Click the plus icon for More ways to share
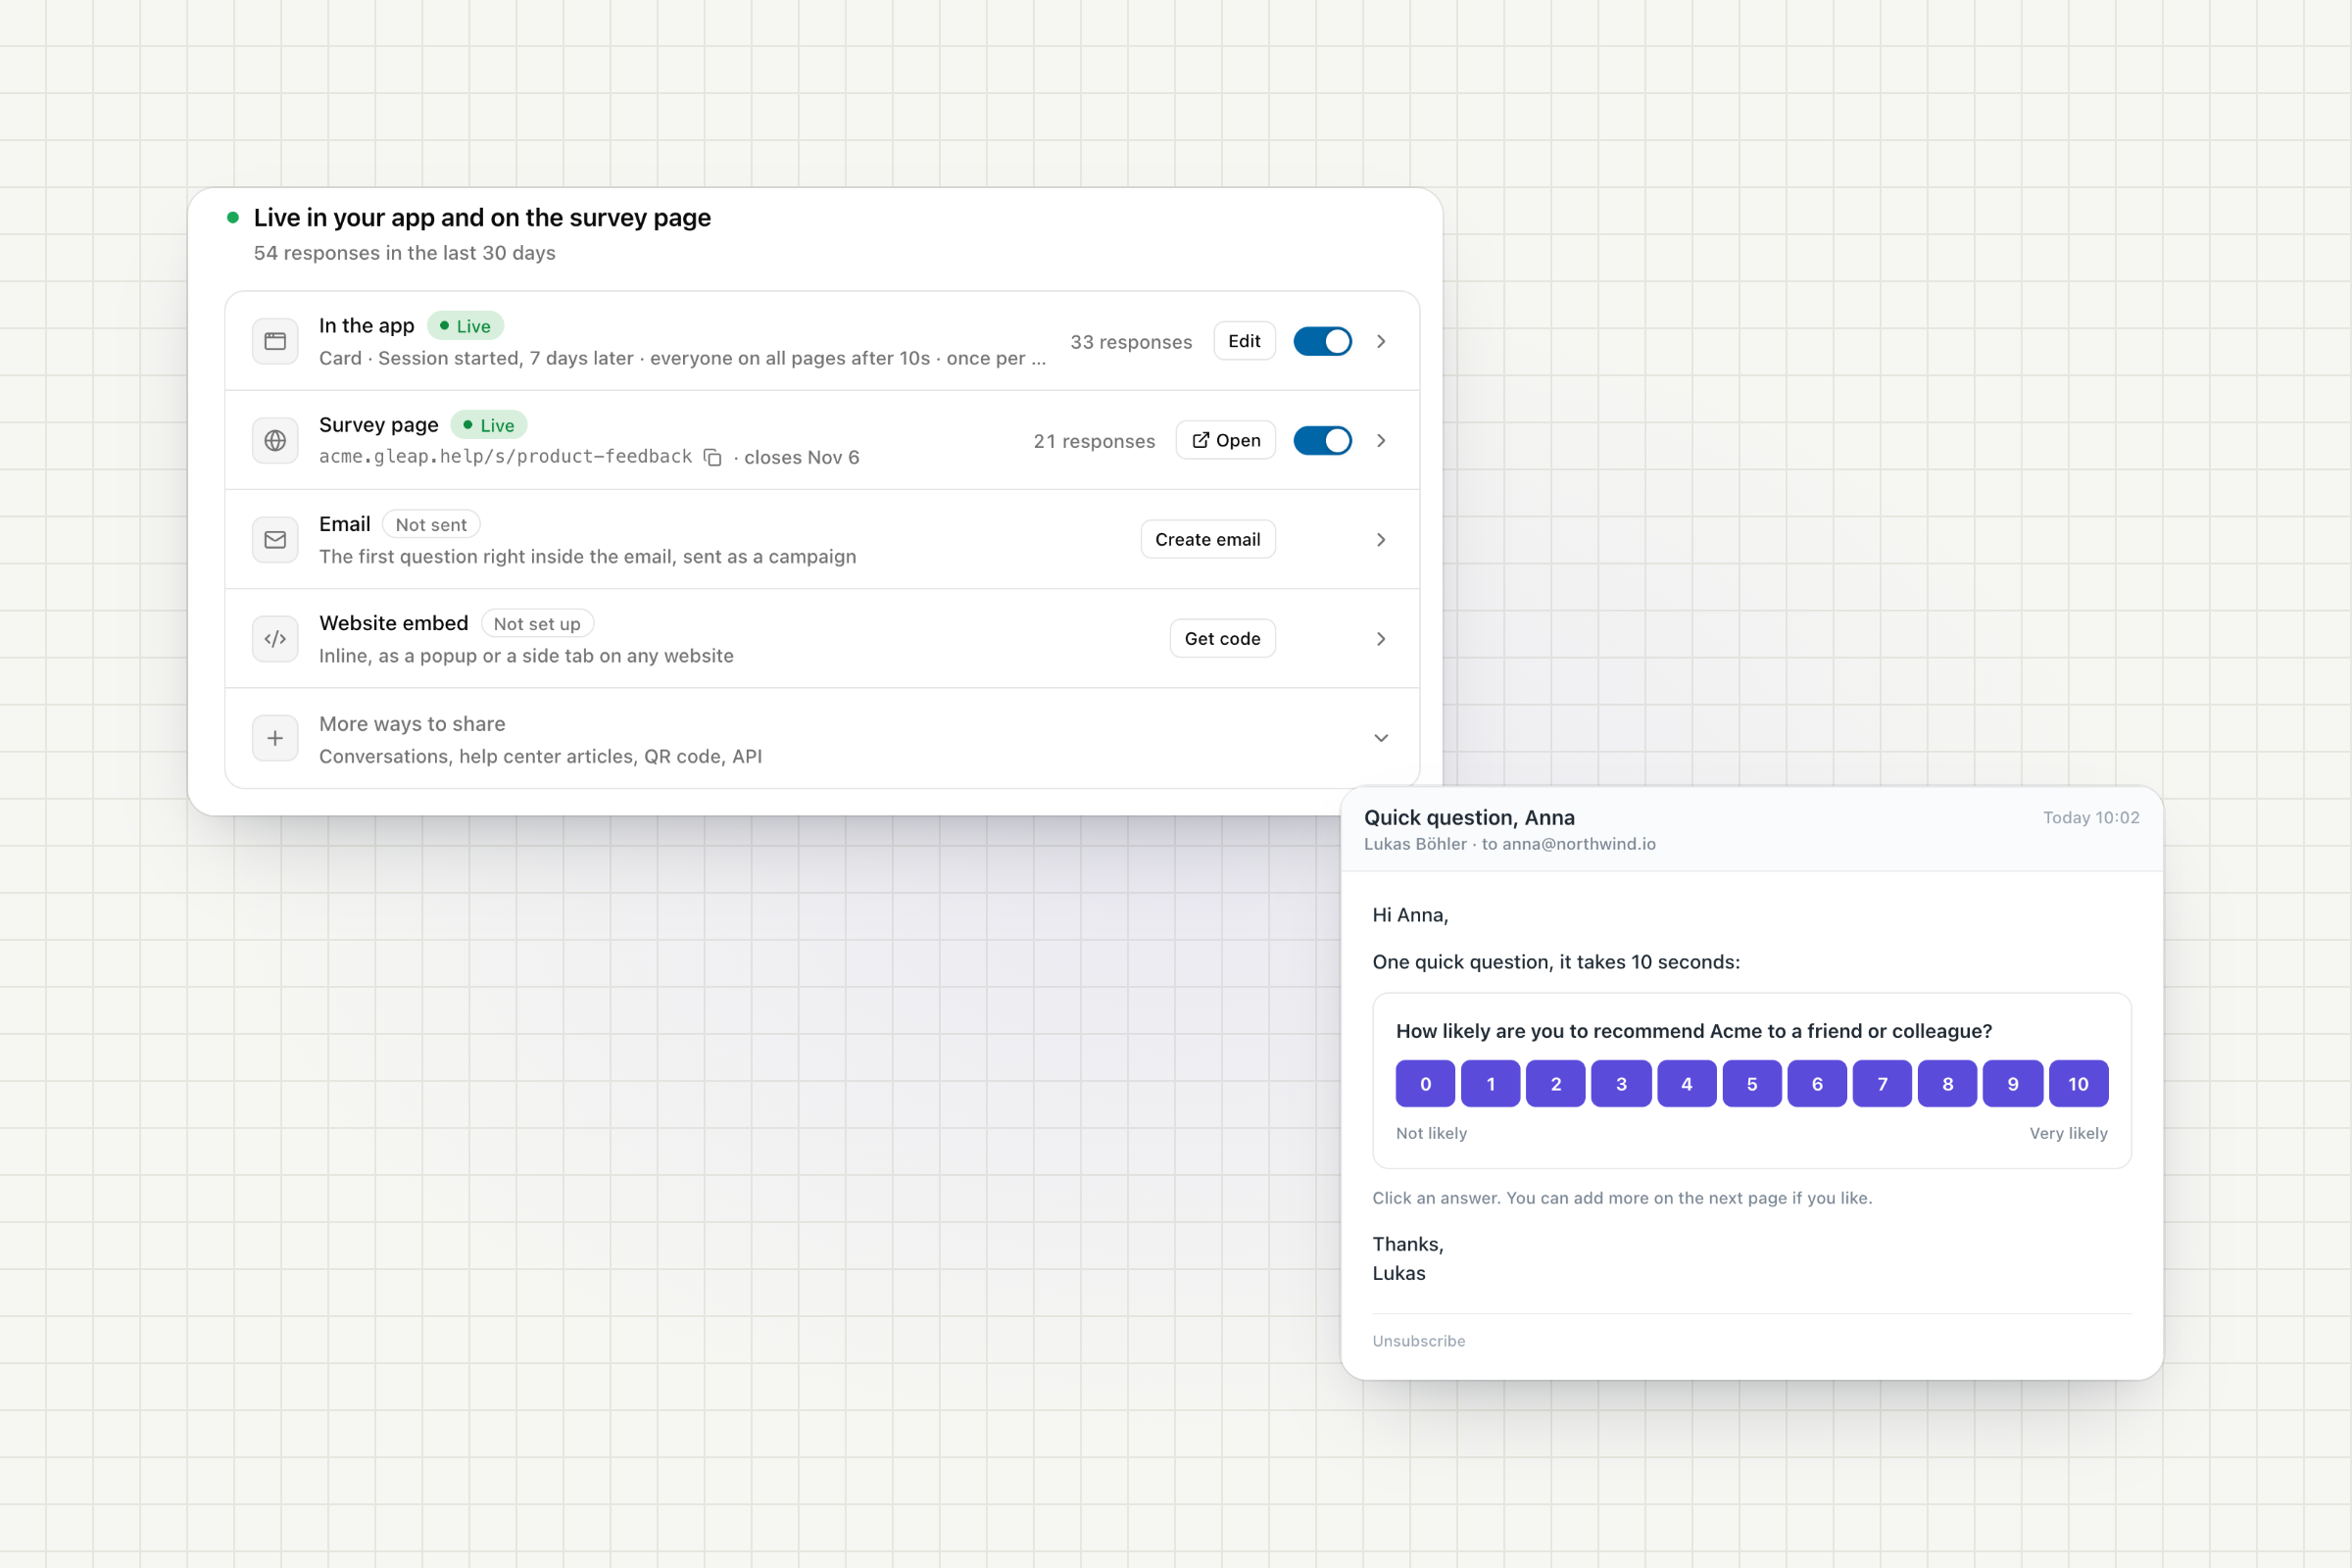The width and height of the screenshot is (2352, 1568). coord(275,738)
